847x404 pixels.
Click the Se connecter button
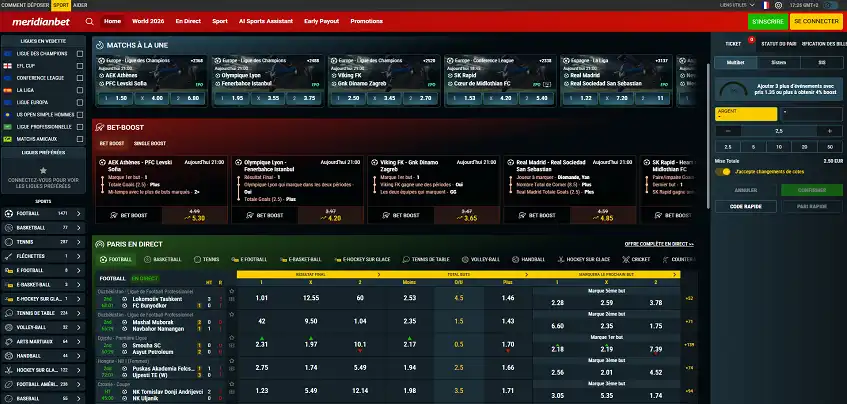[x=816, y=22]
